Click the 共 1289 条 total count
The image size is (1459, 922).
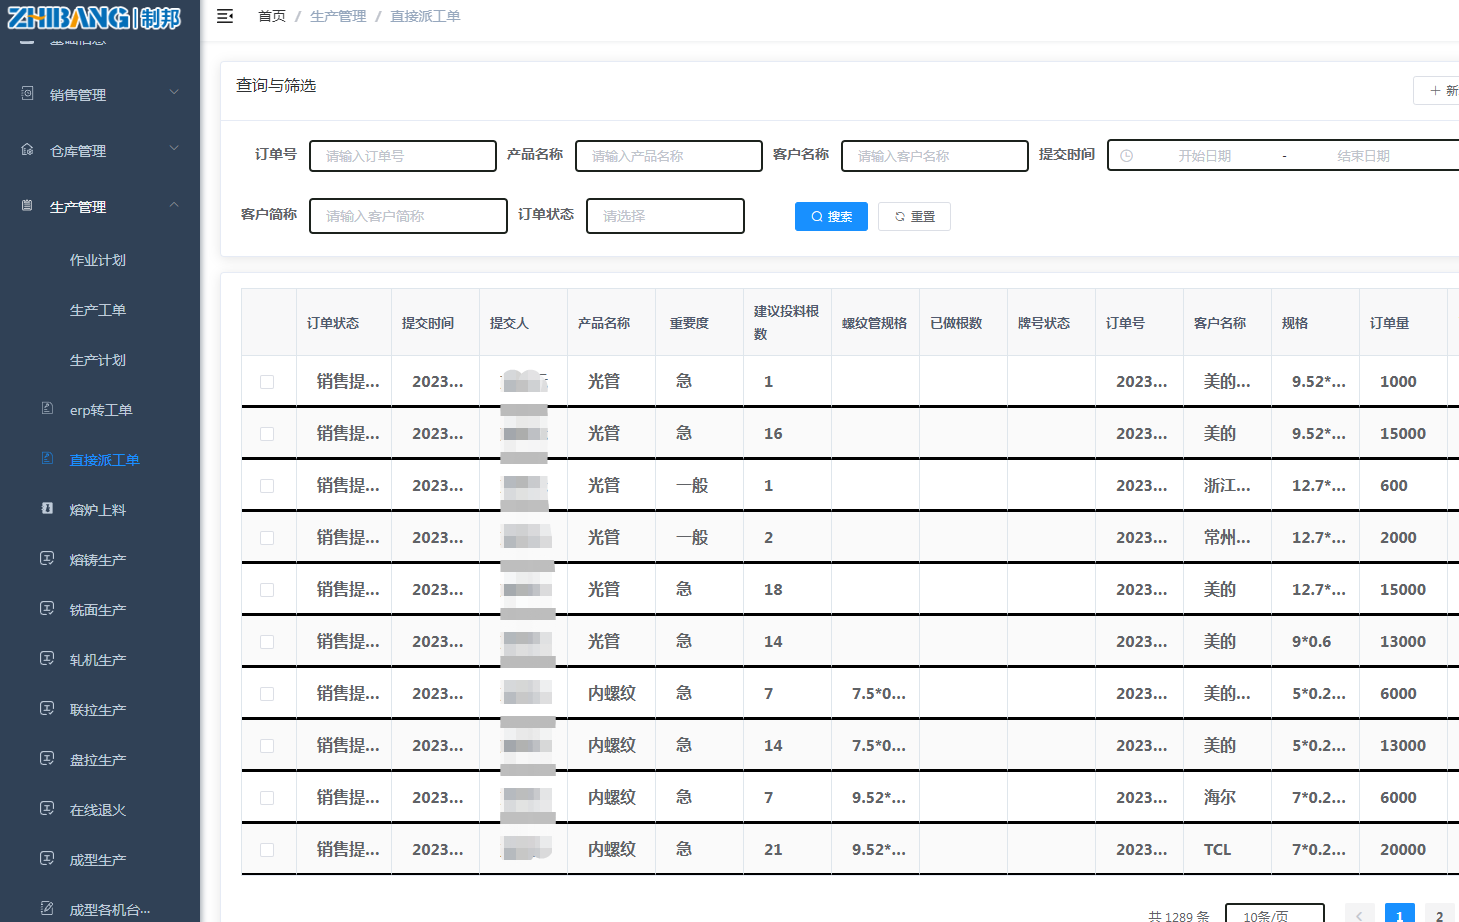[x=1179, y=916]
